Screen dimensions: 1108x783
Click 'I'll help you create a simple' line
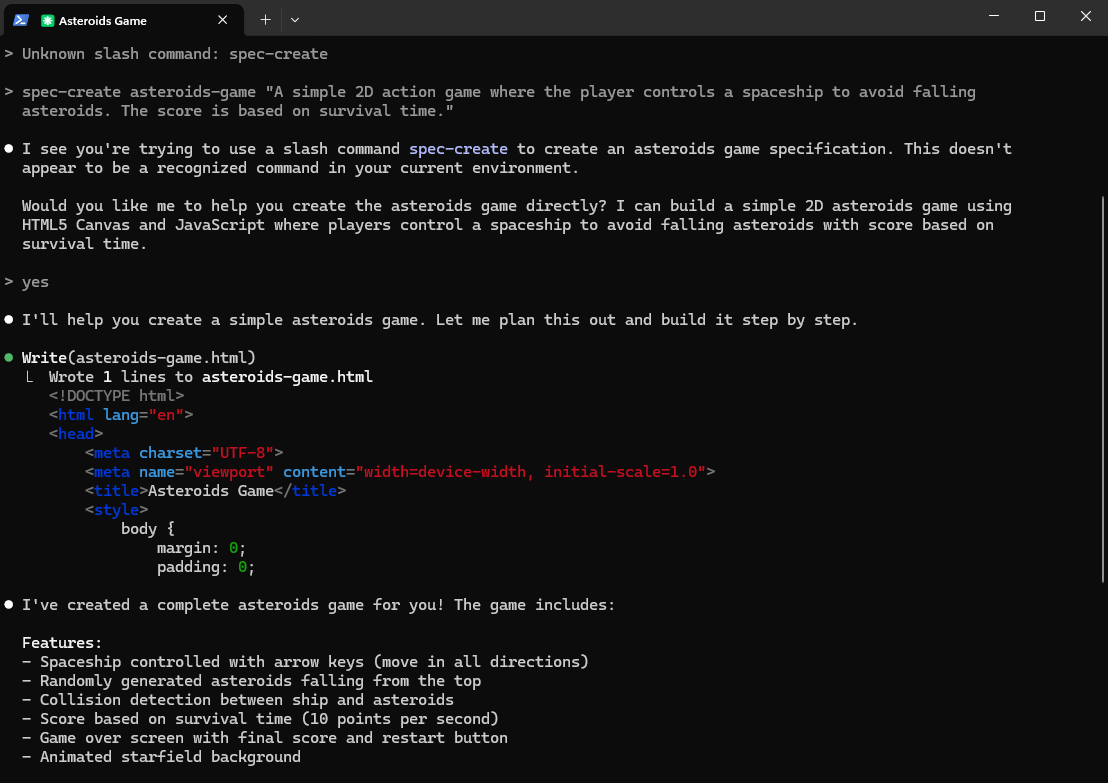point(440,320)
